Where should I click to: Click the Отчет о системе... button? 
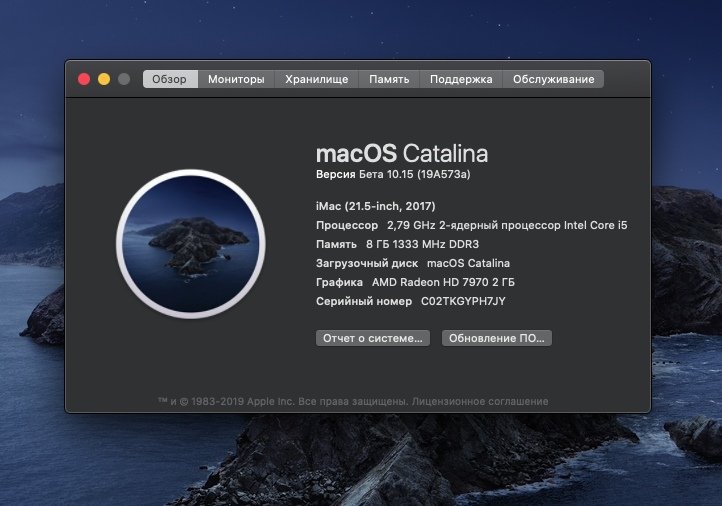(x=373, y=338)
